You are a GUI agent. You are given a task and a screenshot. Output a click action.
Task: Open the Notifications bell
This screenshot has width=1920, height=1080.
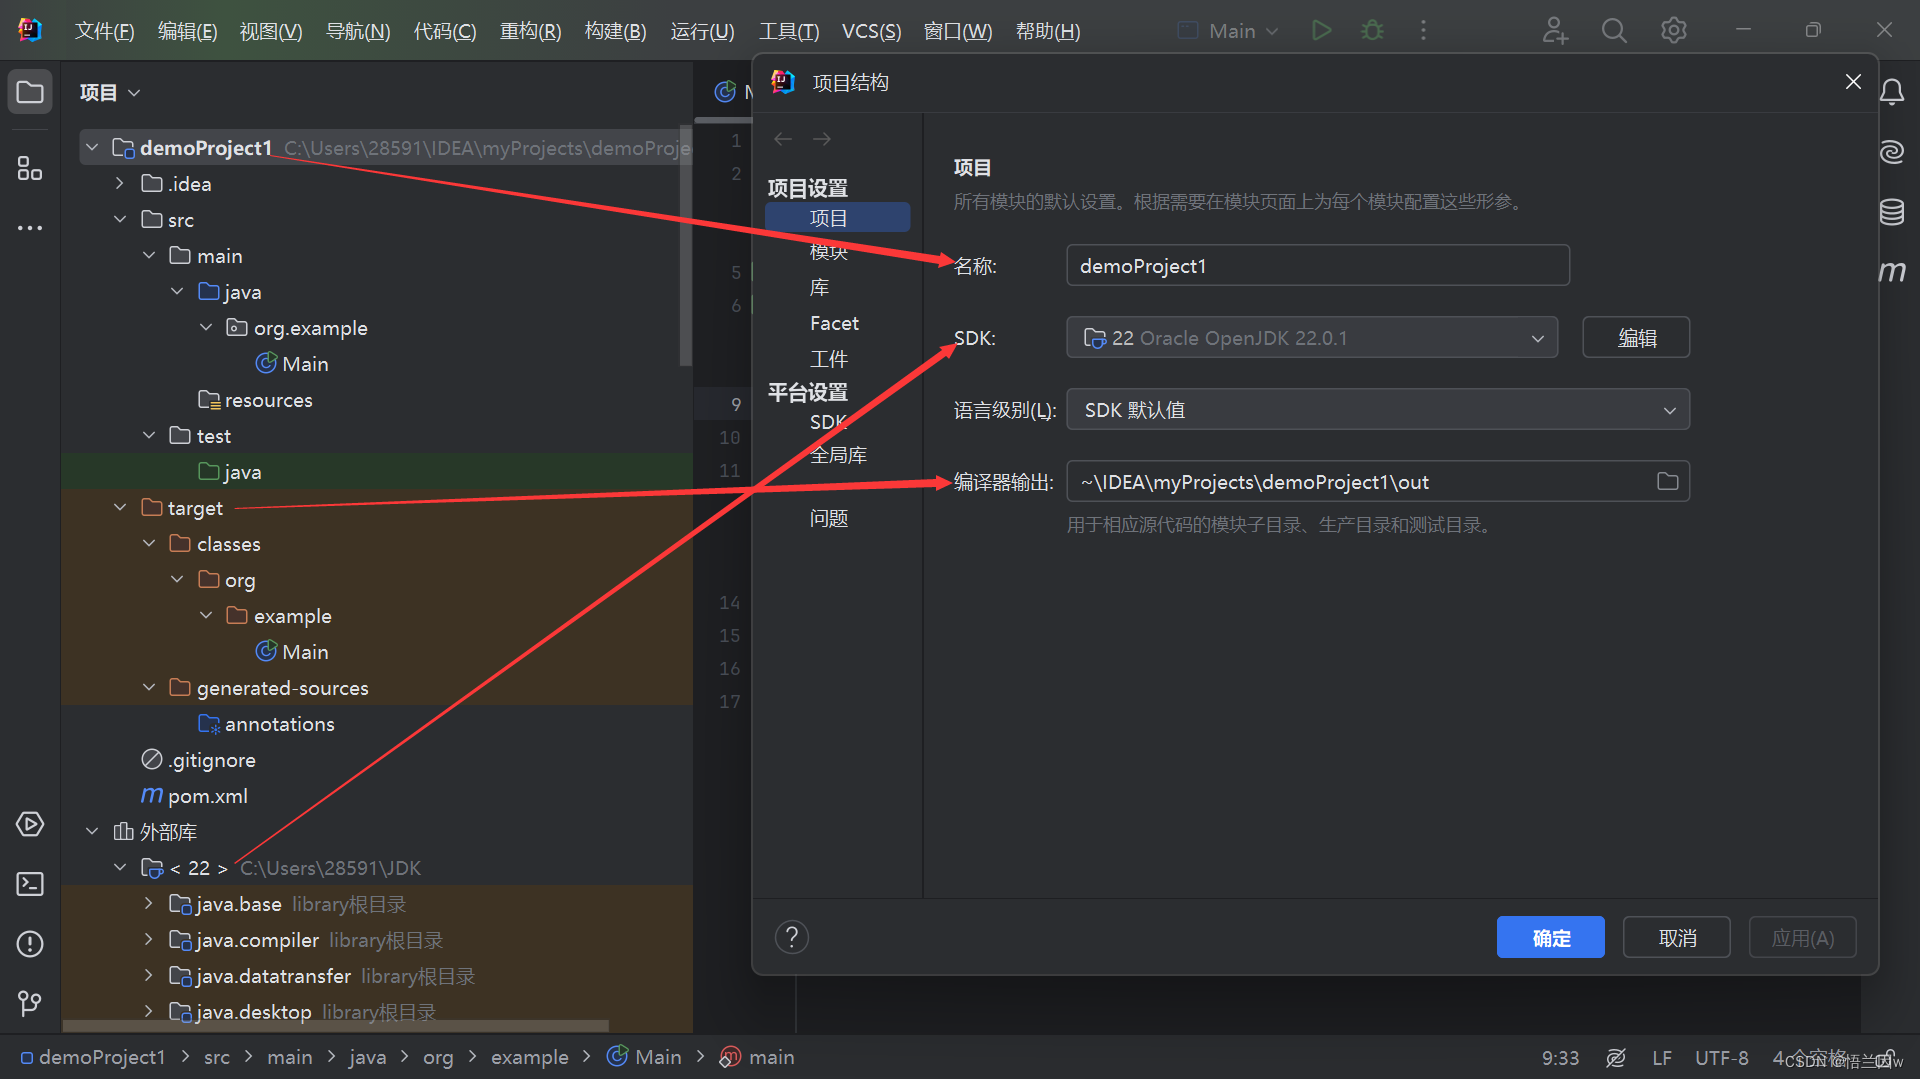1891,93
